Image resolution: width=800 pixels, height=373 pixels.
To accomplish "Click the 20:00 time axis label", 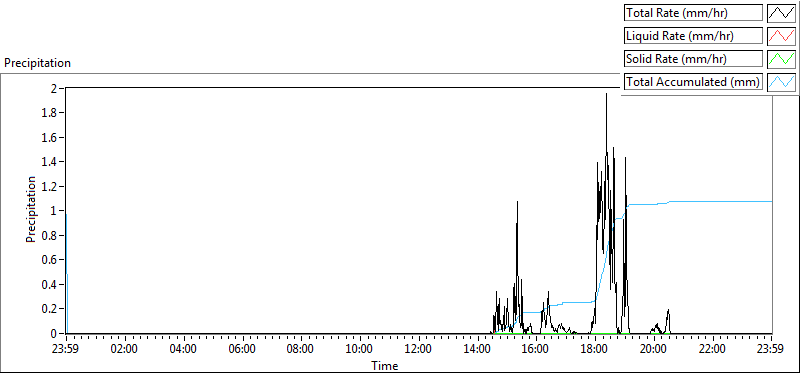I will (654, 350).
